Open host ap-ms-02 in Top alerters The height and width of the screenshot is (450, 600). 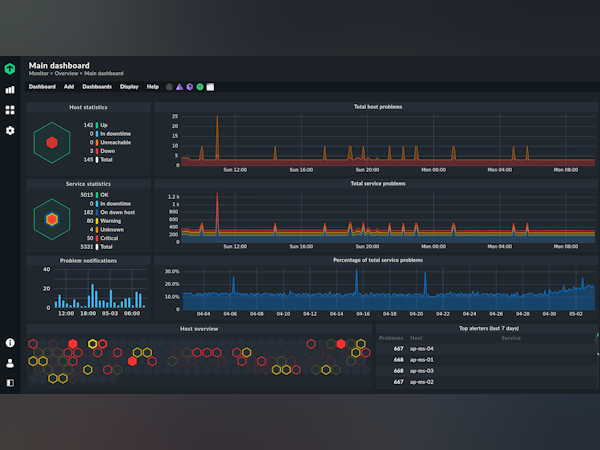click(x=422, y=382)
